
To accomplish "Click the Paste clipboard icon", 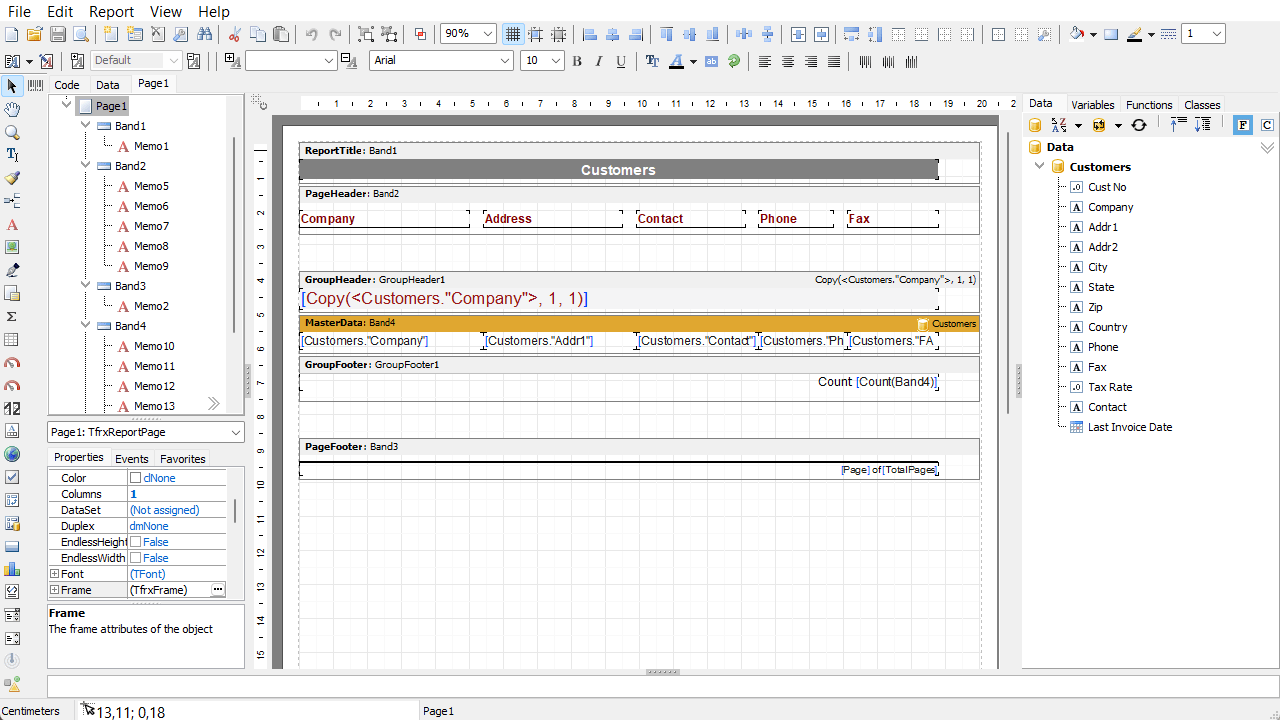I will 281,34.
